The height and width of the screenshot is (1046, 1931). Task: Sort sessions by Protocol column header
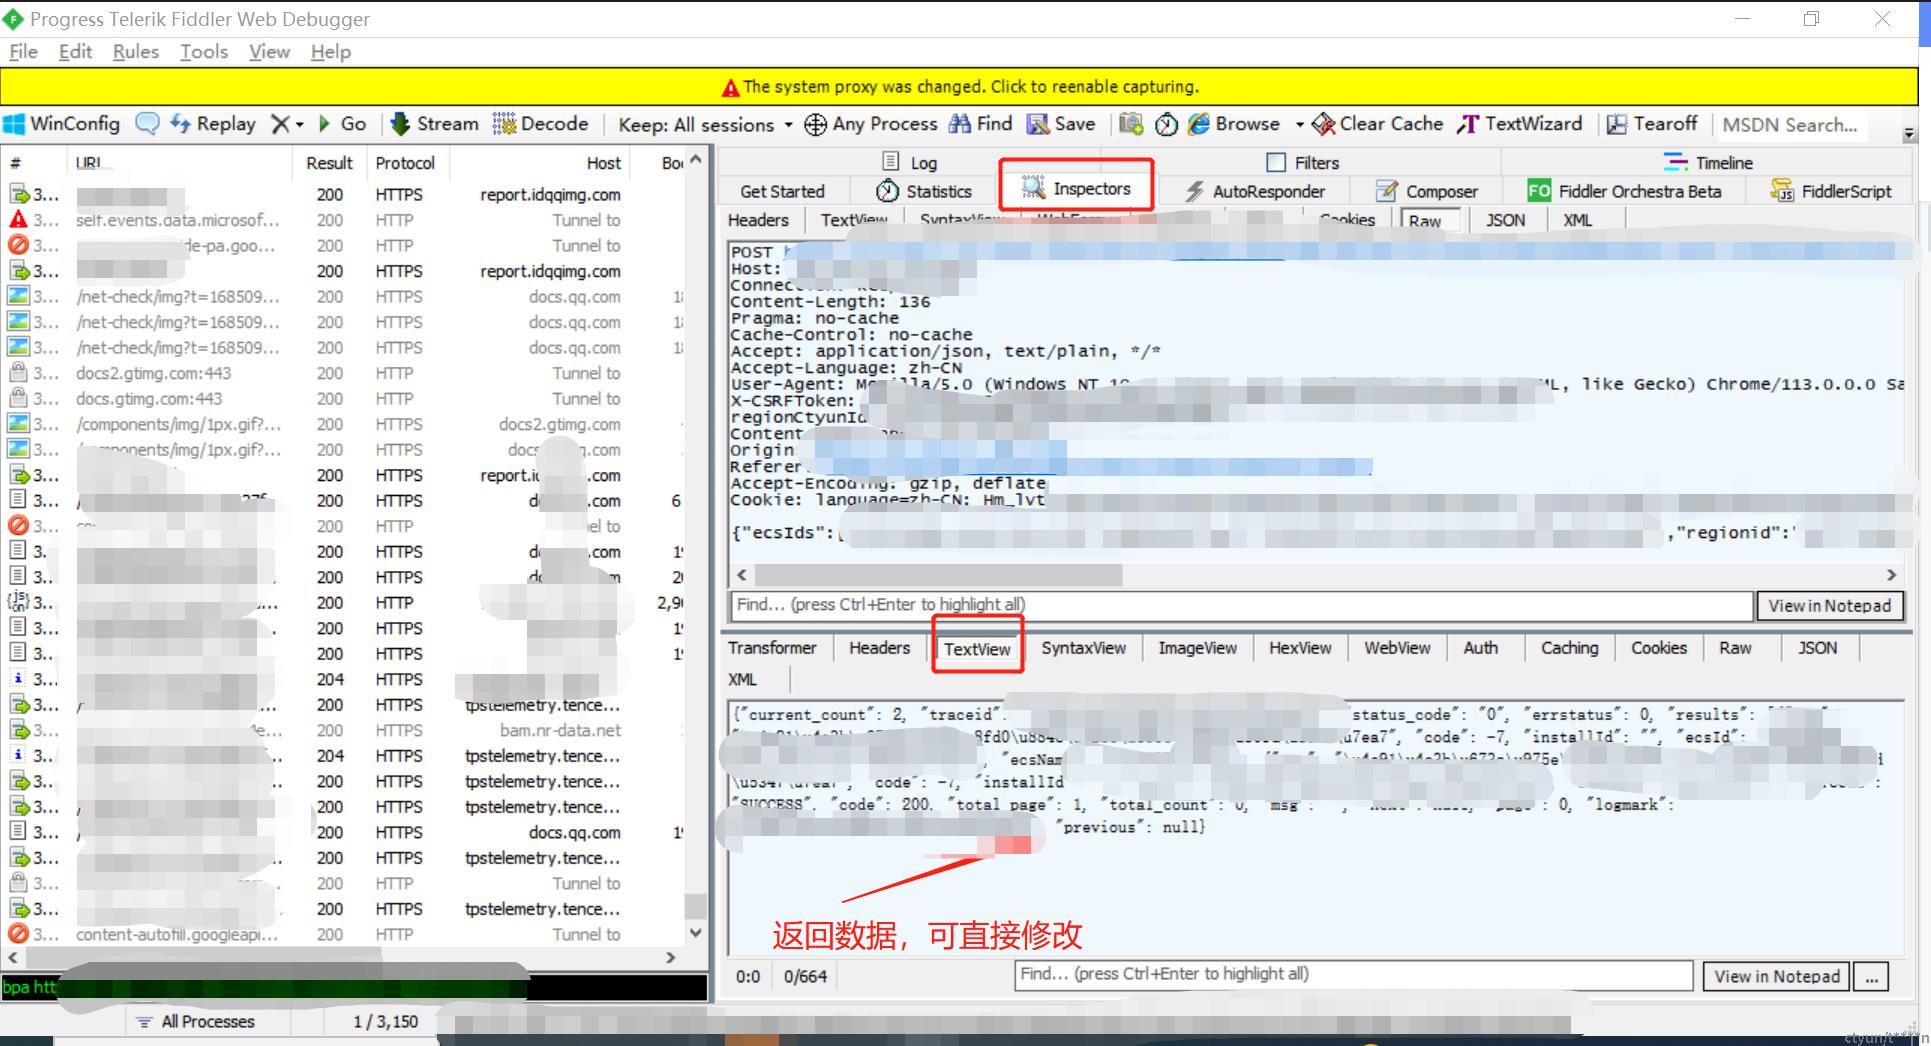[405, 163]
